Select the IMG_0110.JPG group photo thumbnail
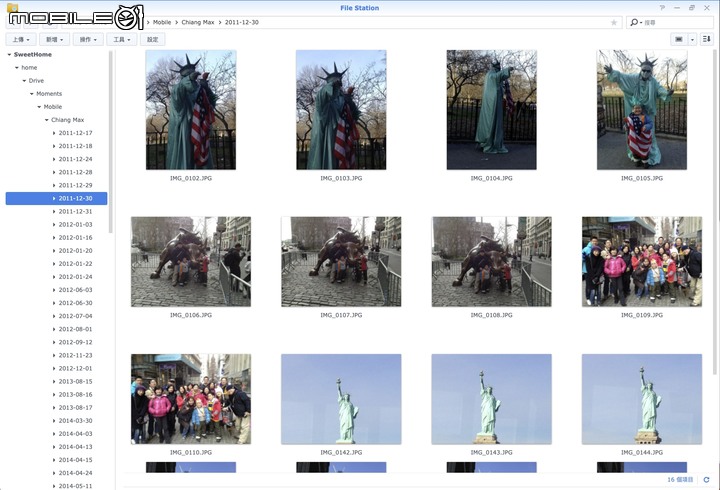The height and width of the screenshot is (490, 720). tap(191, 399)
